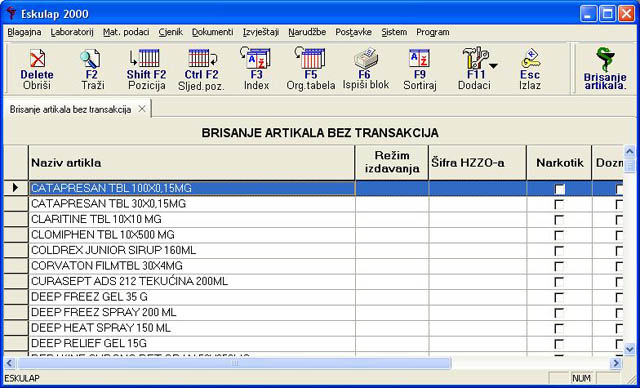Click horizontal scrollbar right arrow
Image resolution: width=640 pixels, height=388 pixels.
(x=616, y=363)
